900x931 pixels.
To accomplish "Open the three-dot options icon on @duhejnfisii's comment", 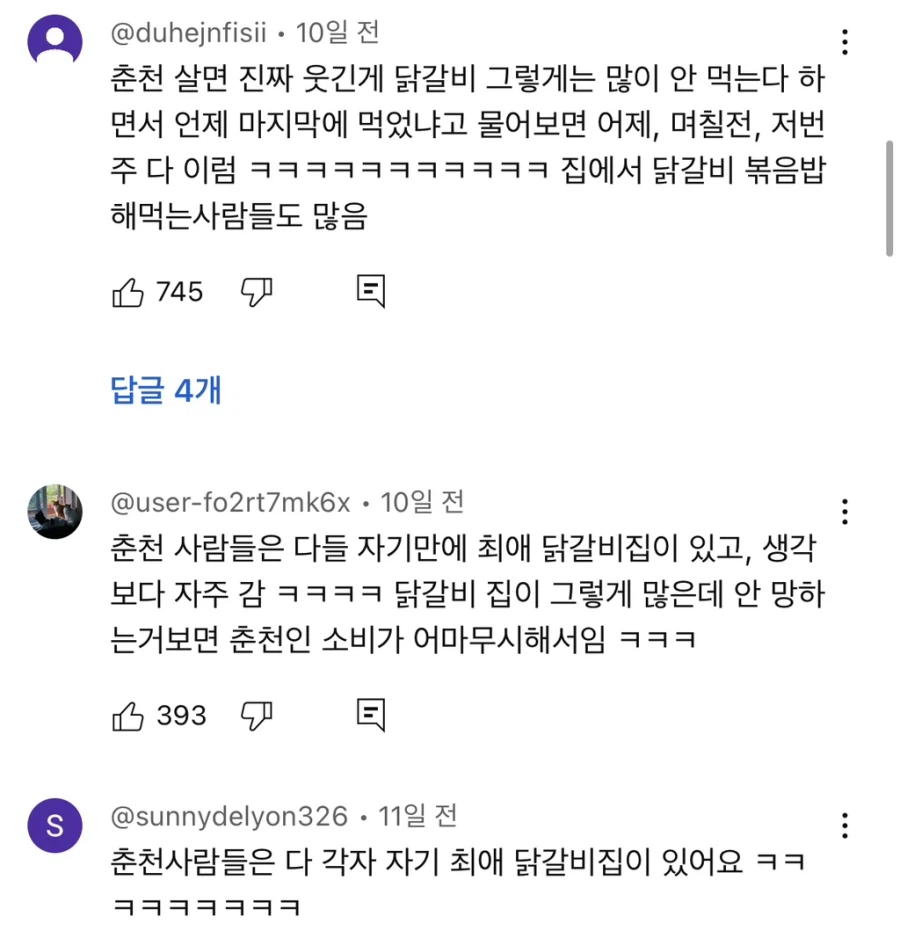I will click(x=845, y=40).
